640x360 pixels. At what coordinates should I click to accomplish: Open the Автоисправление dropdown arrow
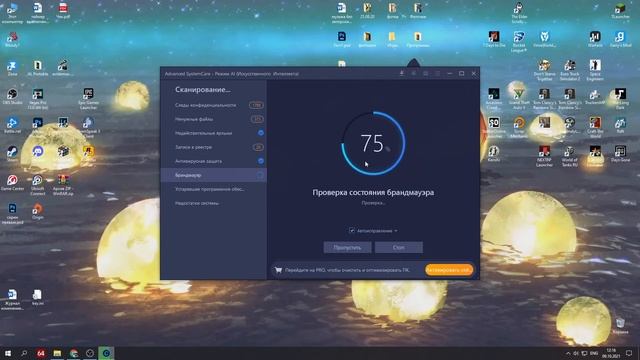click(x=396, y=231)
